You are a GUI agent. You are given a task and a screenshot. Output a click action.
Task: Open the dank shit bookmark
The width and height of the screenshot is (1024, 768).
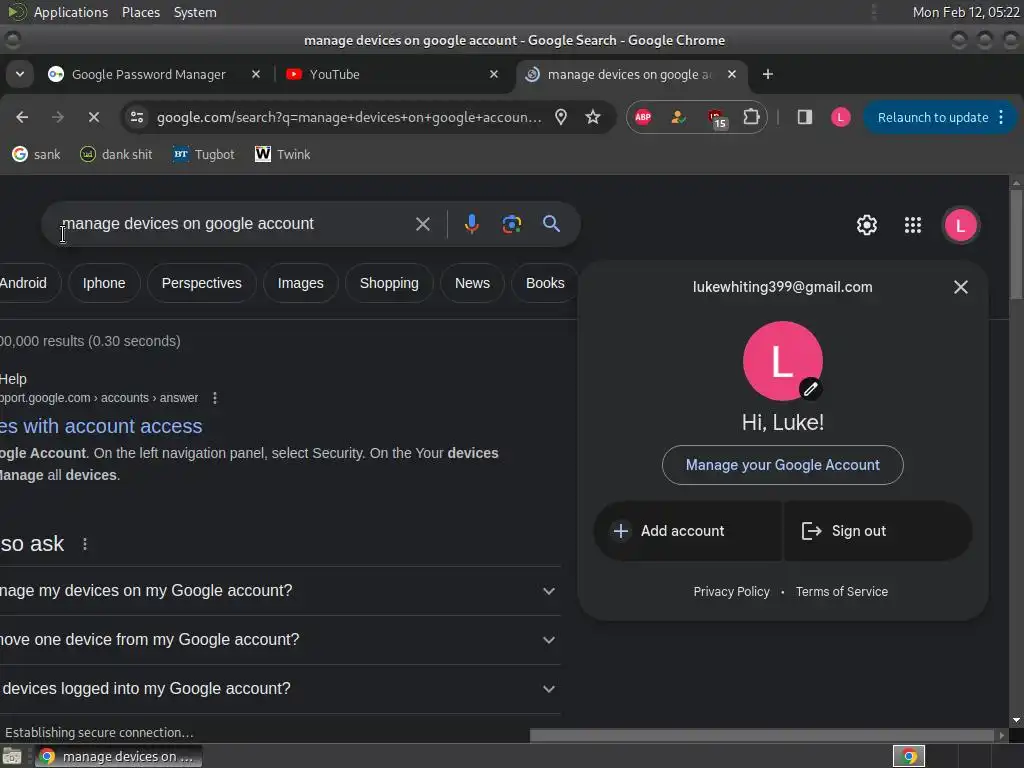[116, 154]
